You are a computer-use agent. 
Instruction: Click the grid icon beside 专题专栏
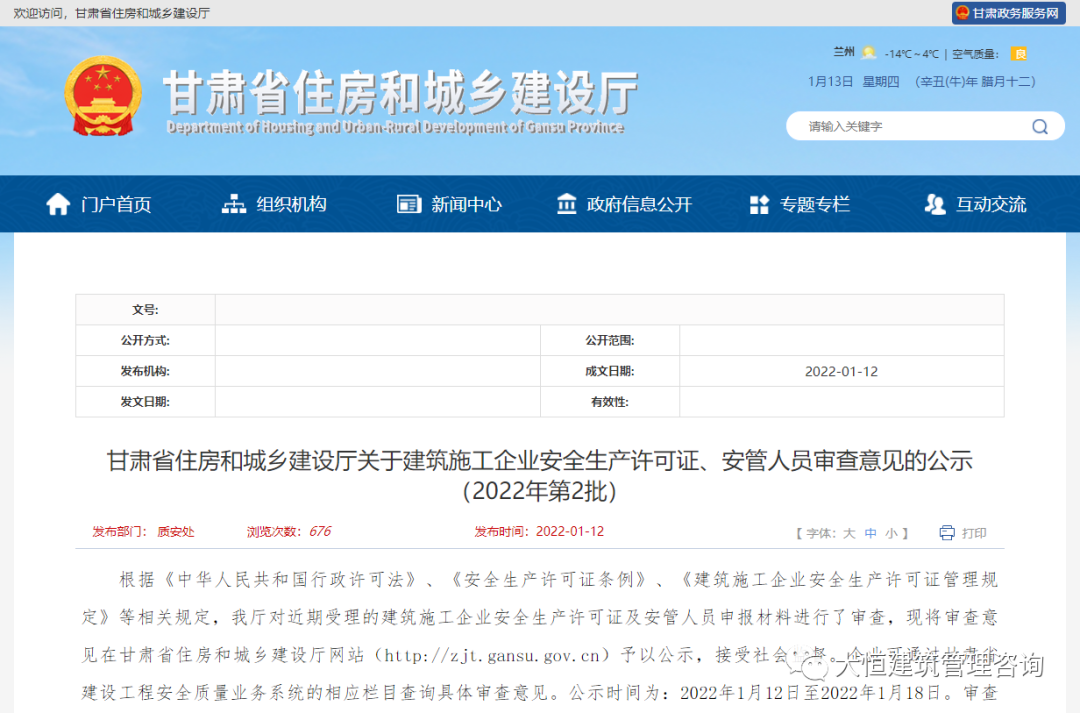[759, 205]
